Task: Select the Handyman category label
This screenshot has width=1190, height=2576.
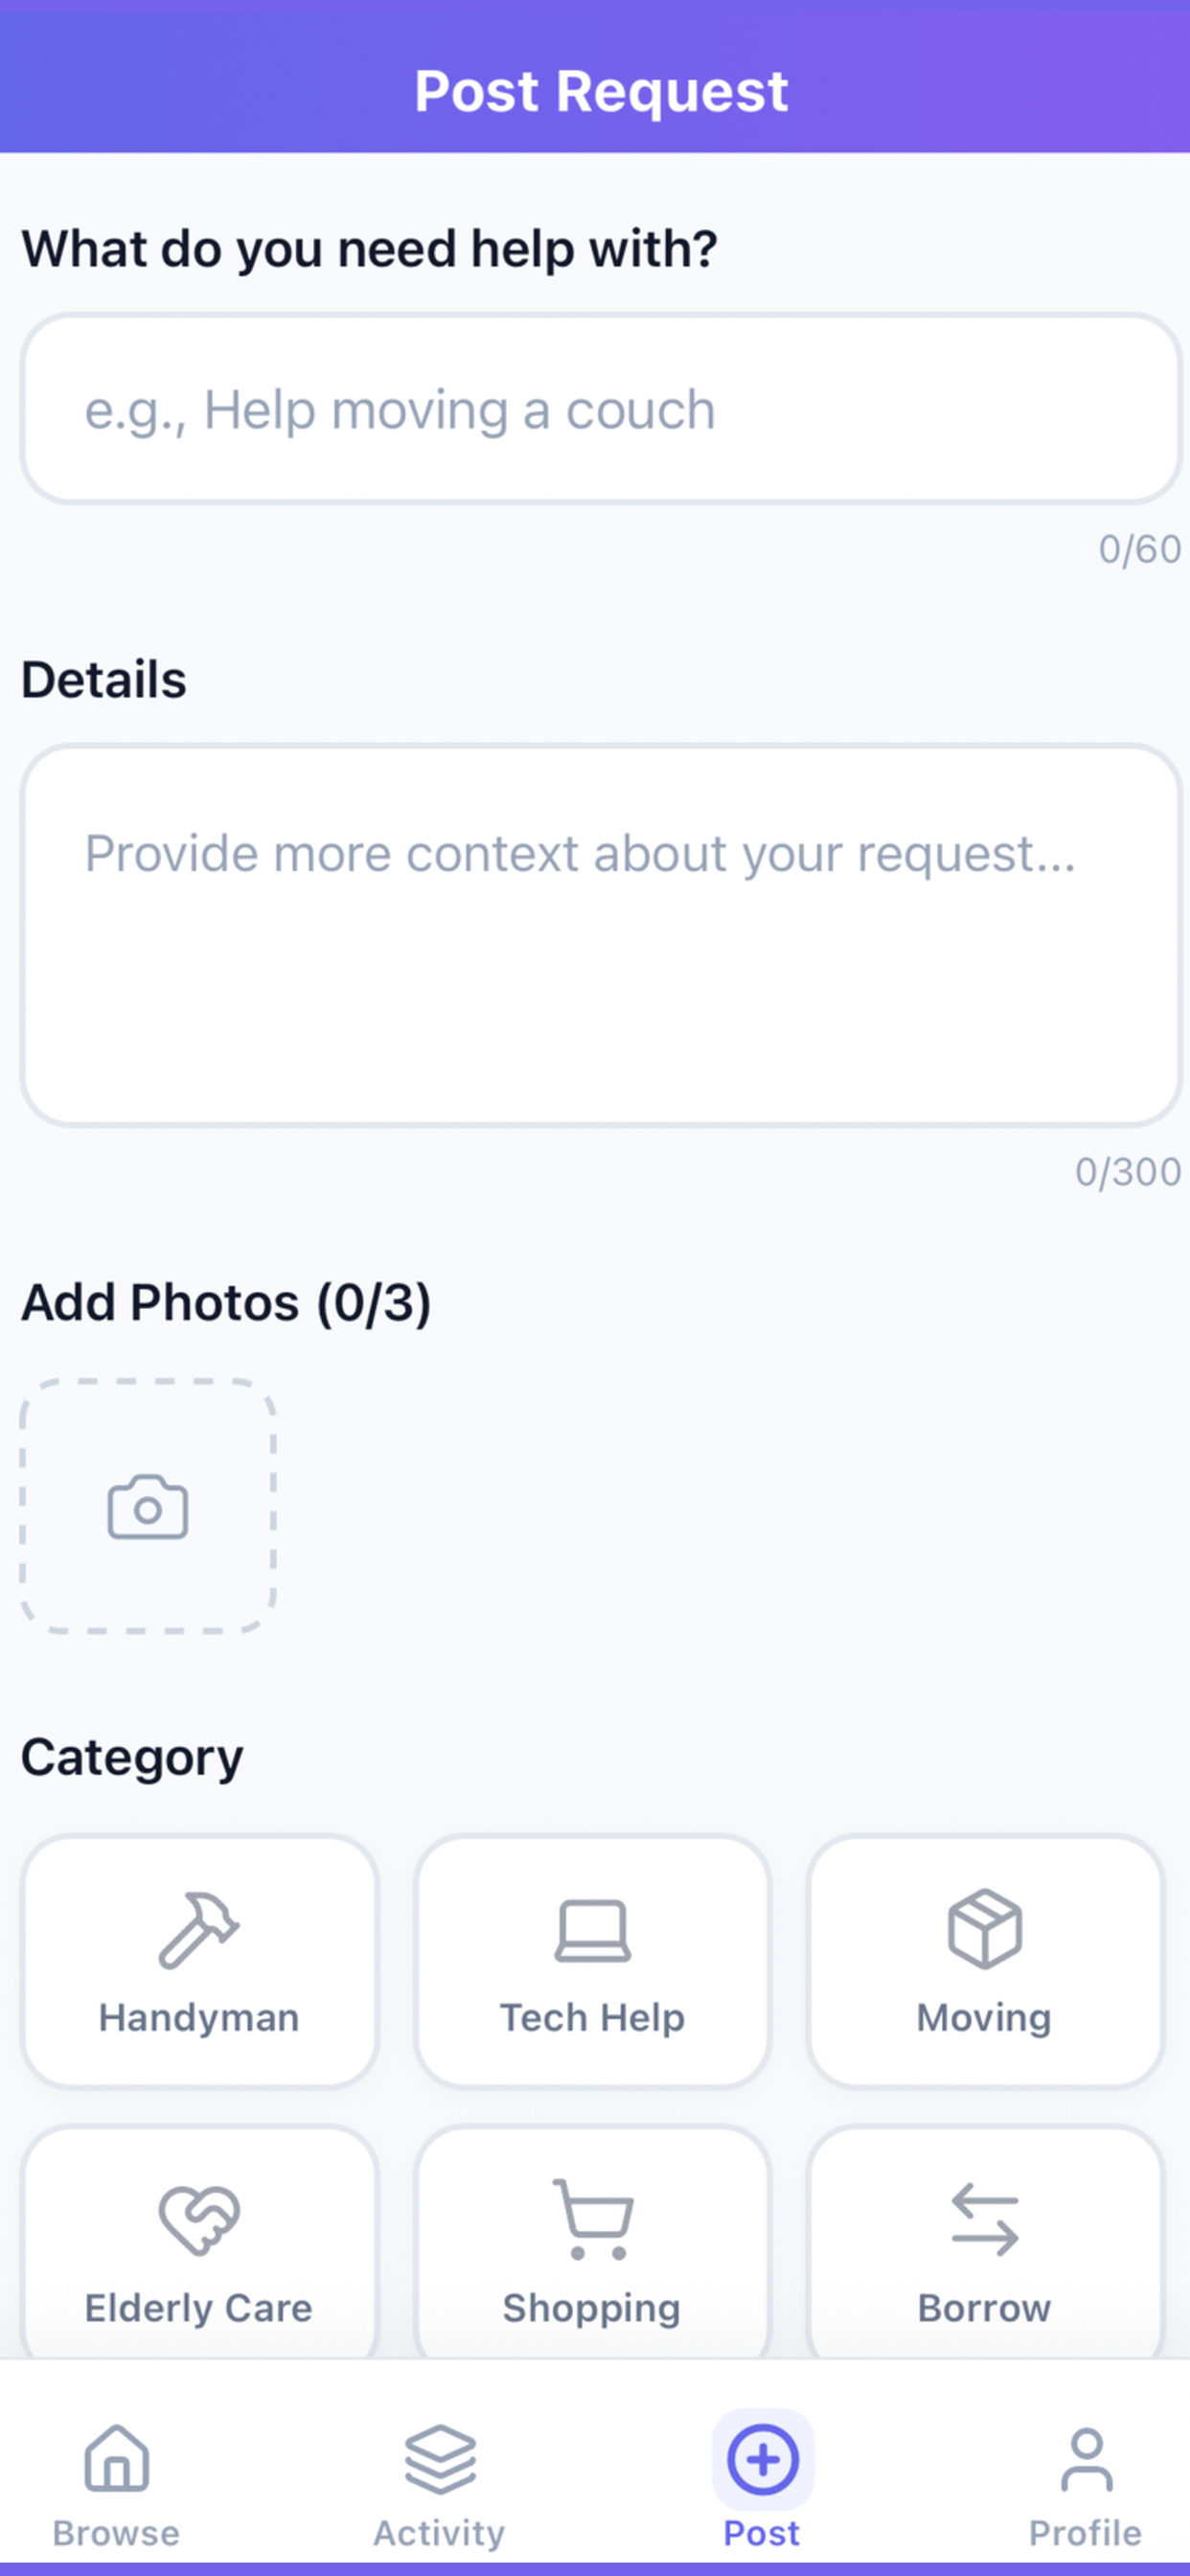Action: [x=198, y=2017]
